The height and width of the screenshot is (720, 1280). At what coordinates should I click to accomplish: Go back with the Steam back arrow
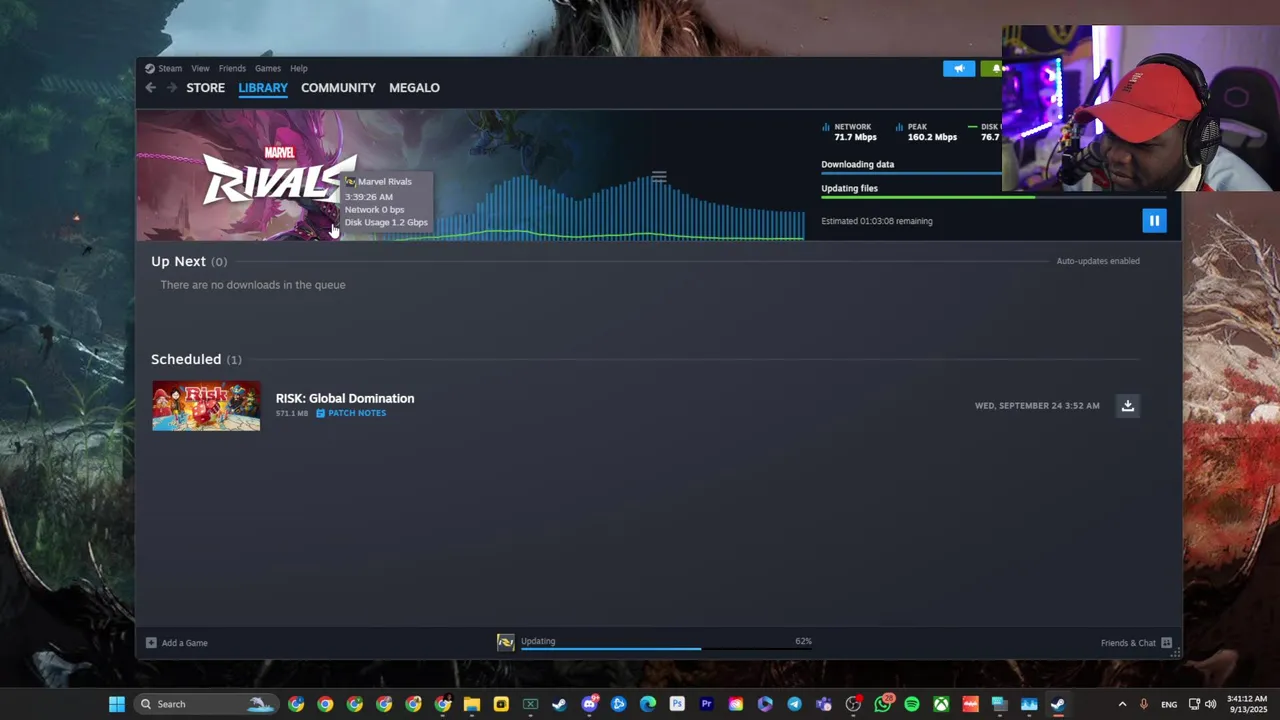(150, 88)
